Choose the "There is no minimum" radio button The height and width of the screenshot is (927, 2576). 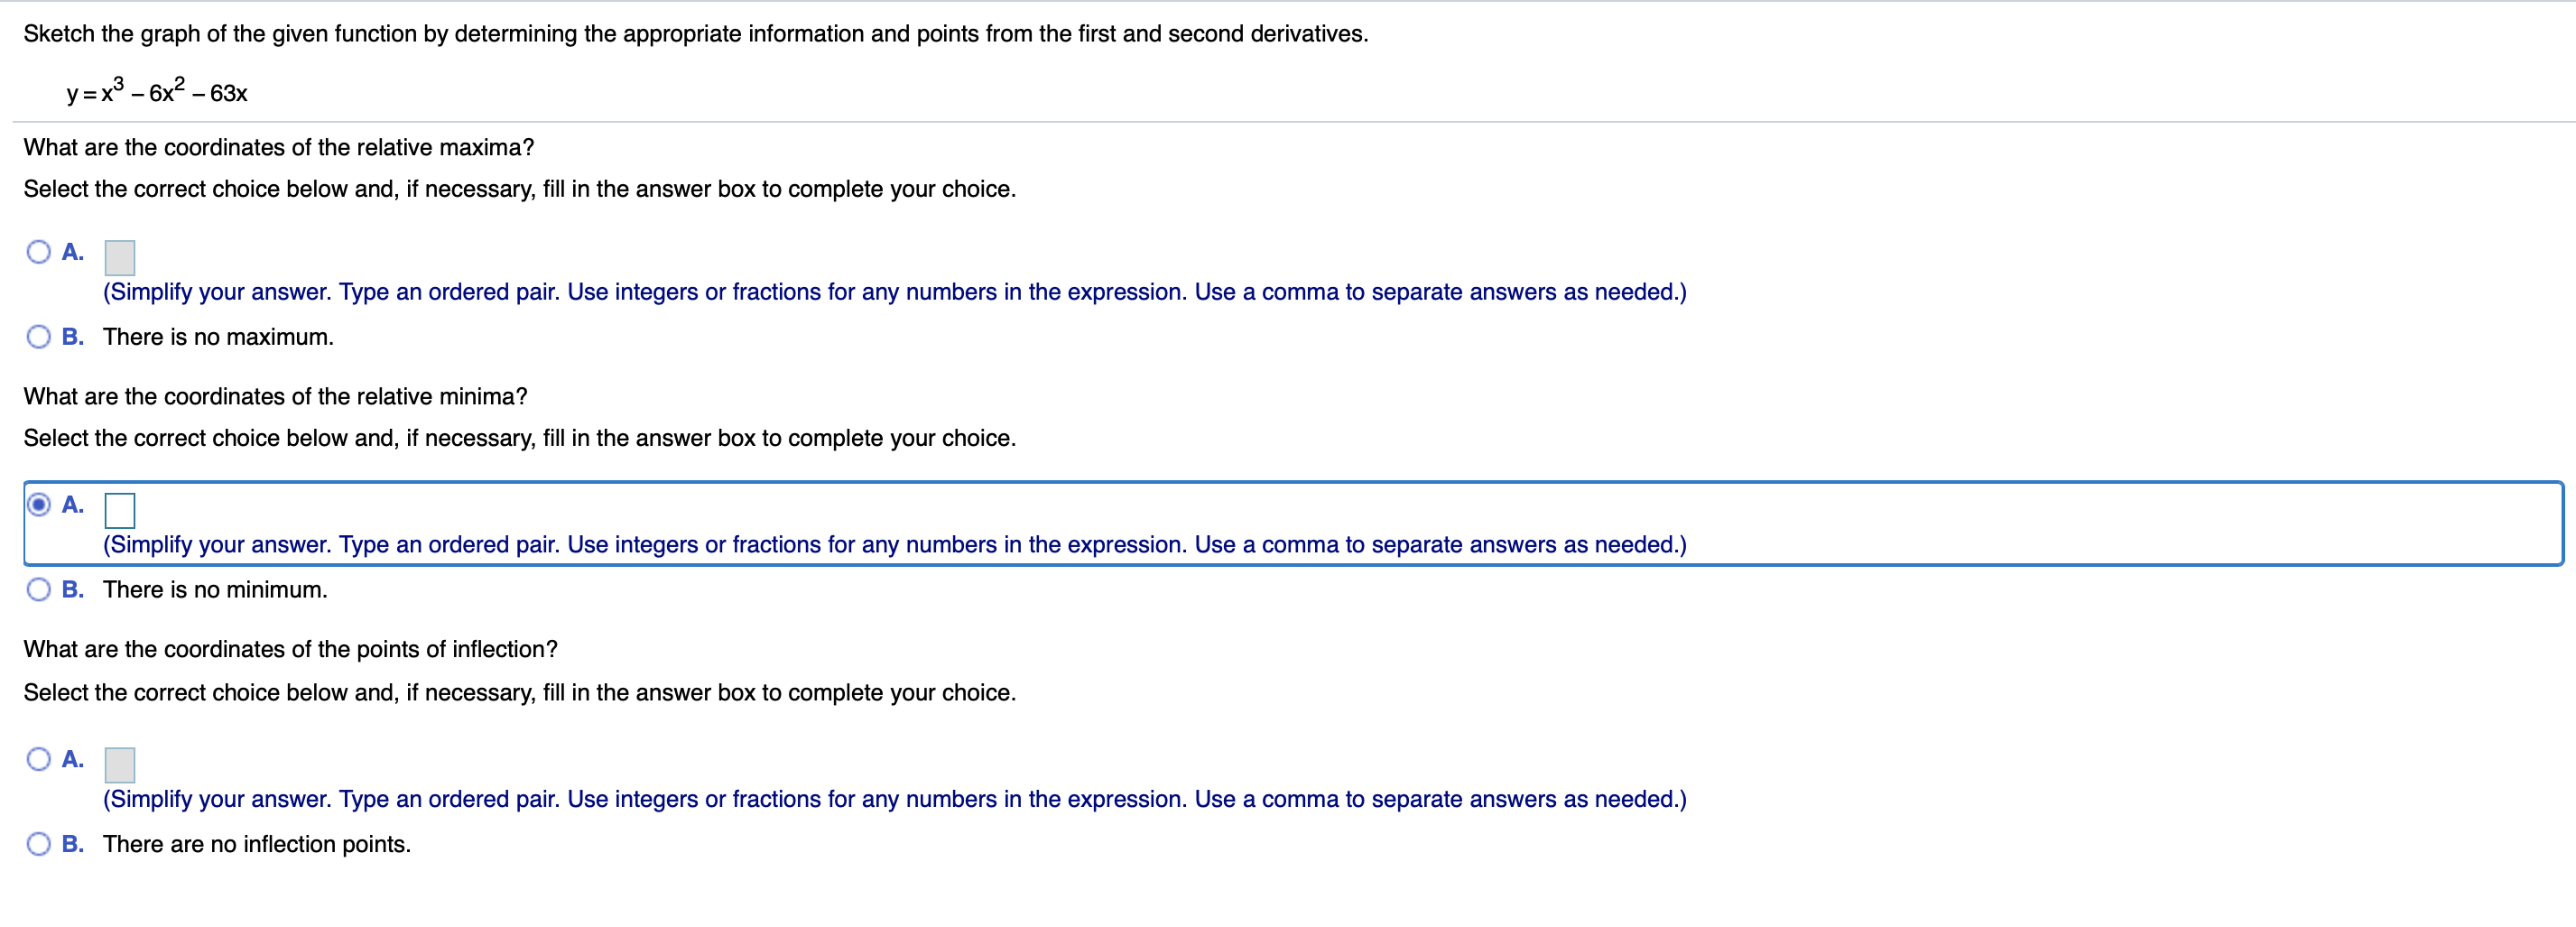[x=39, y=590]
